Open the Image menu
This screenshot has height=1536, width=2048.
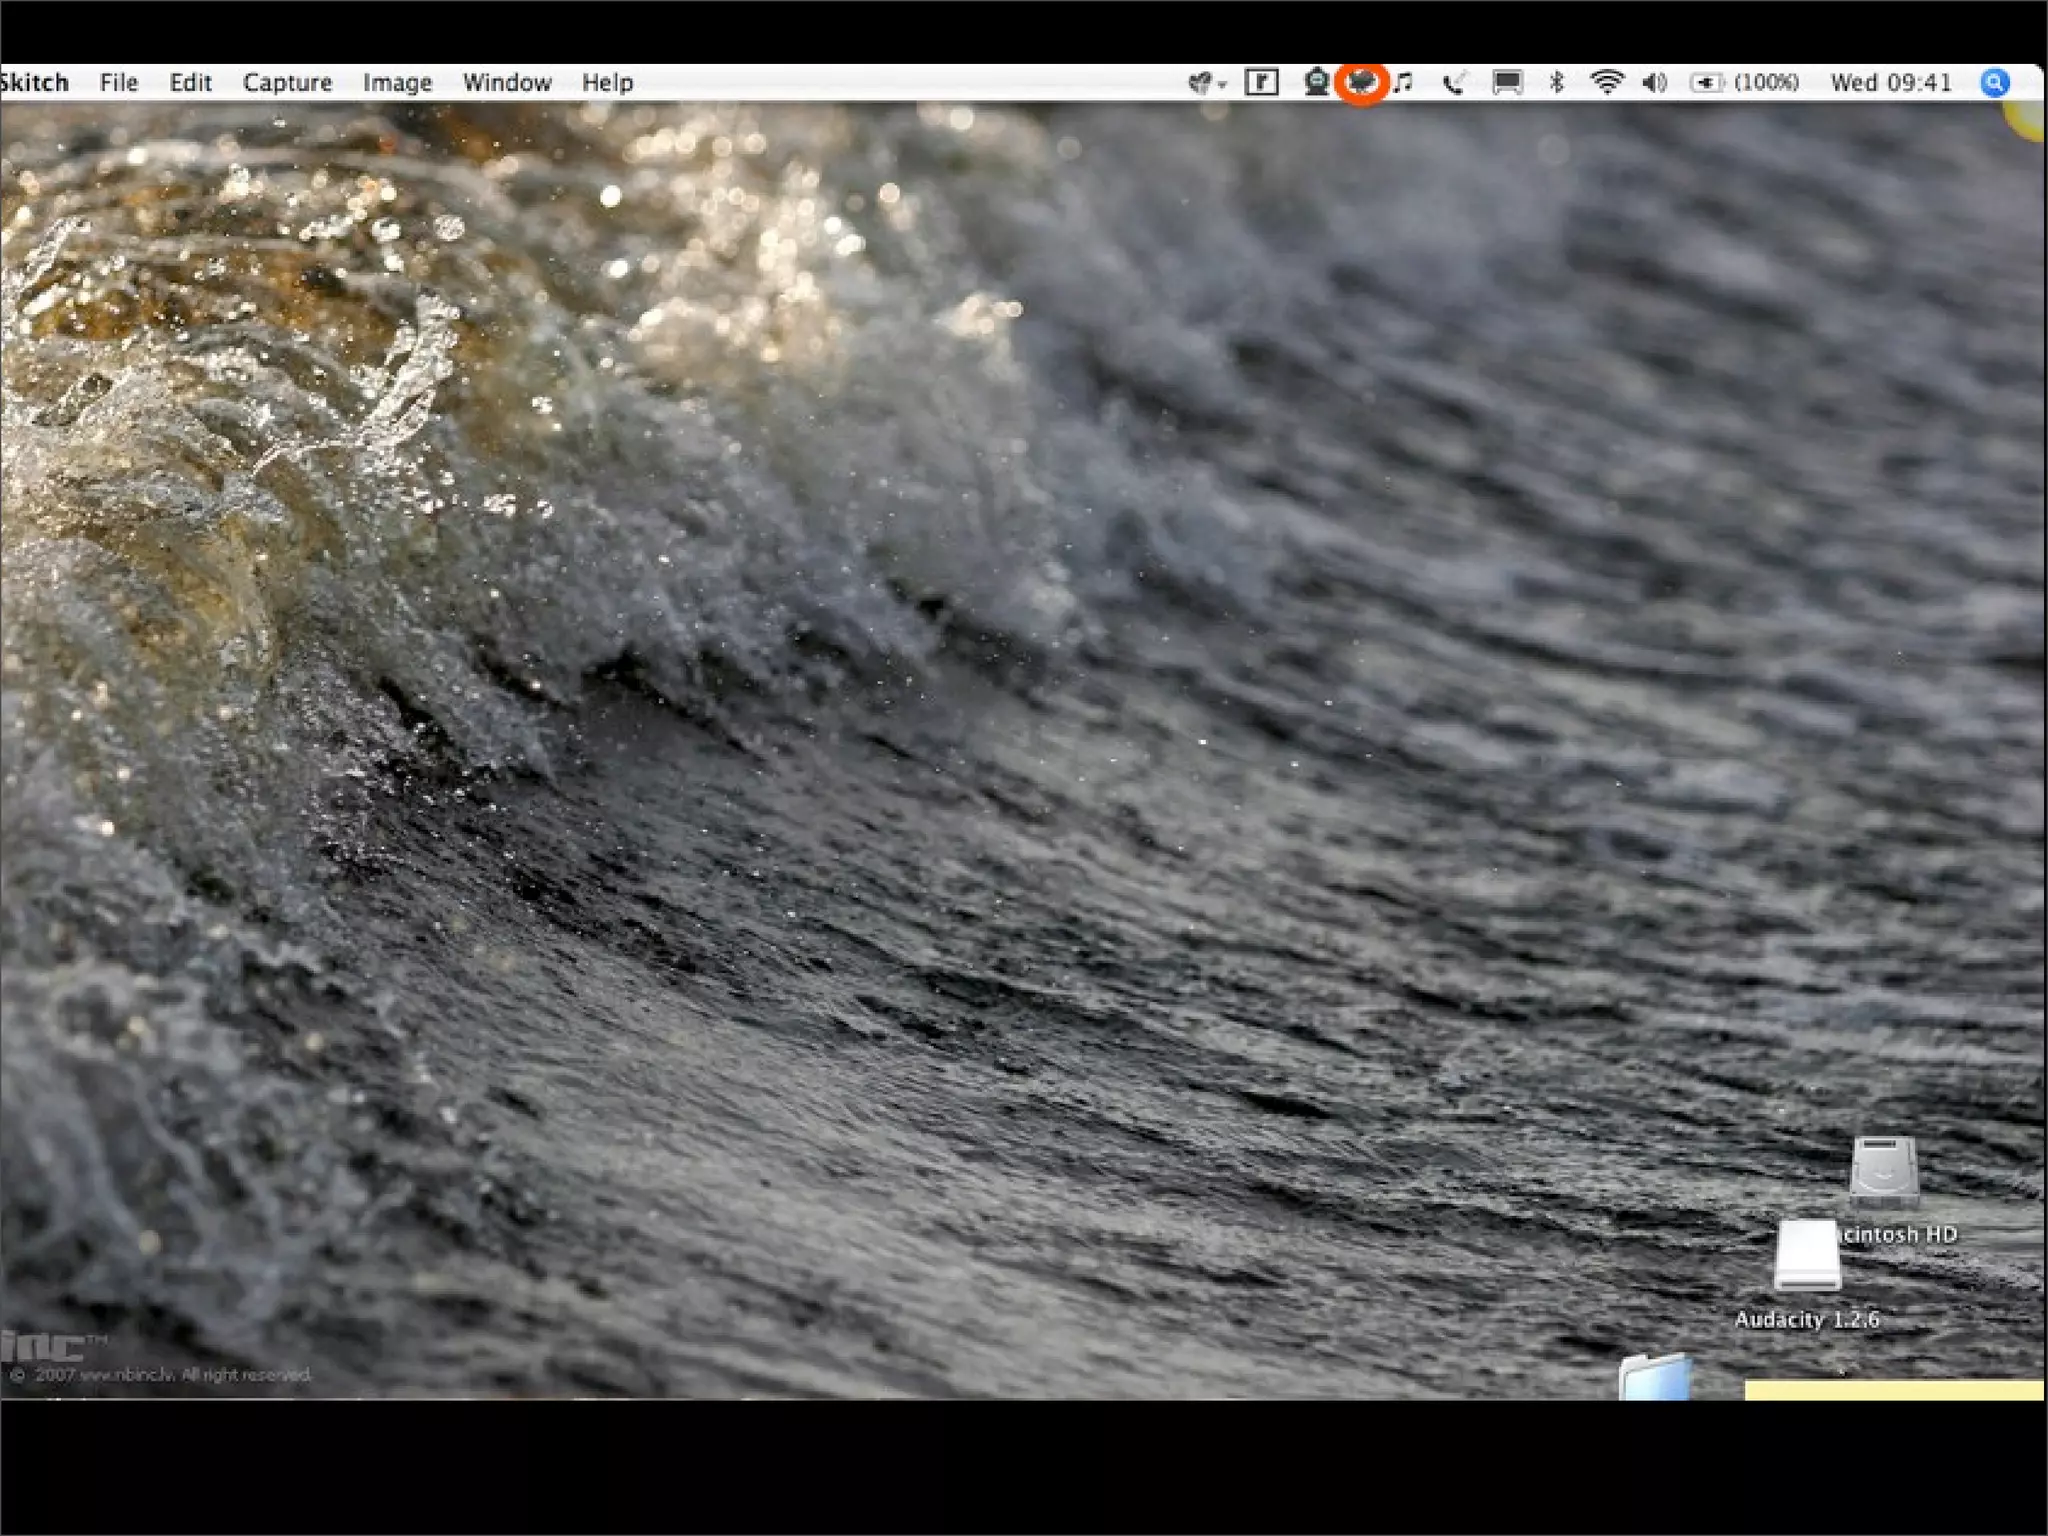coord(397,82)
